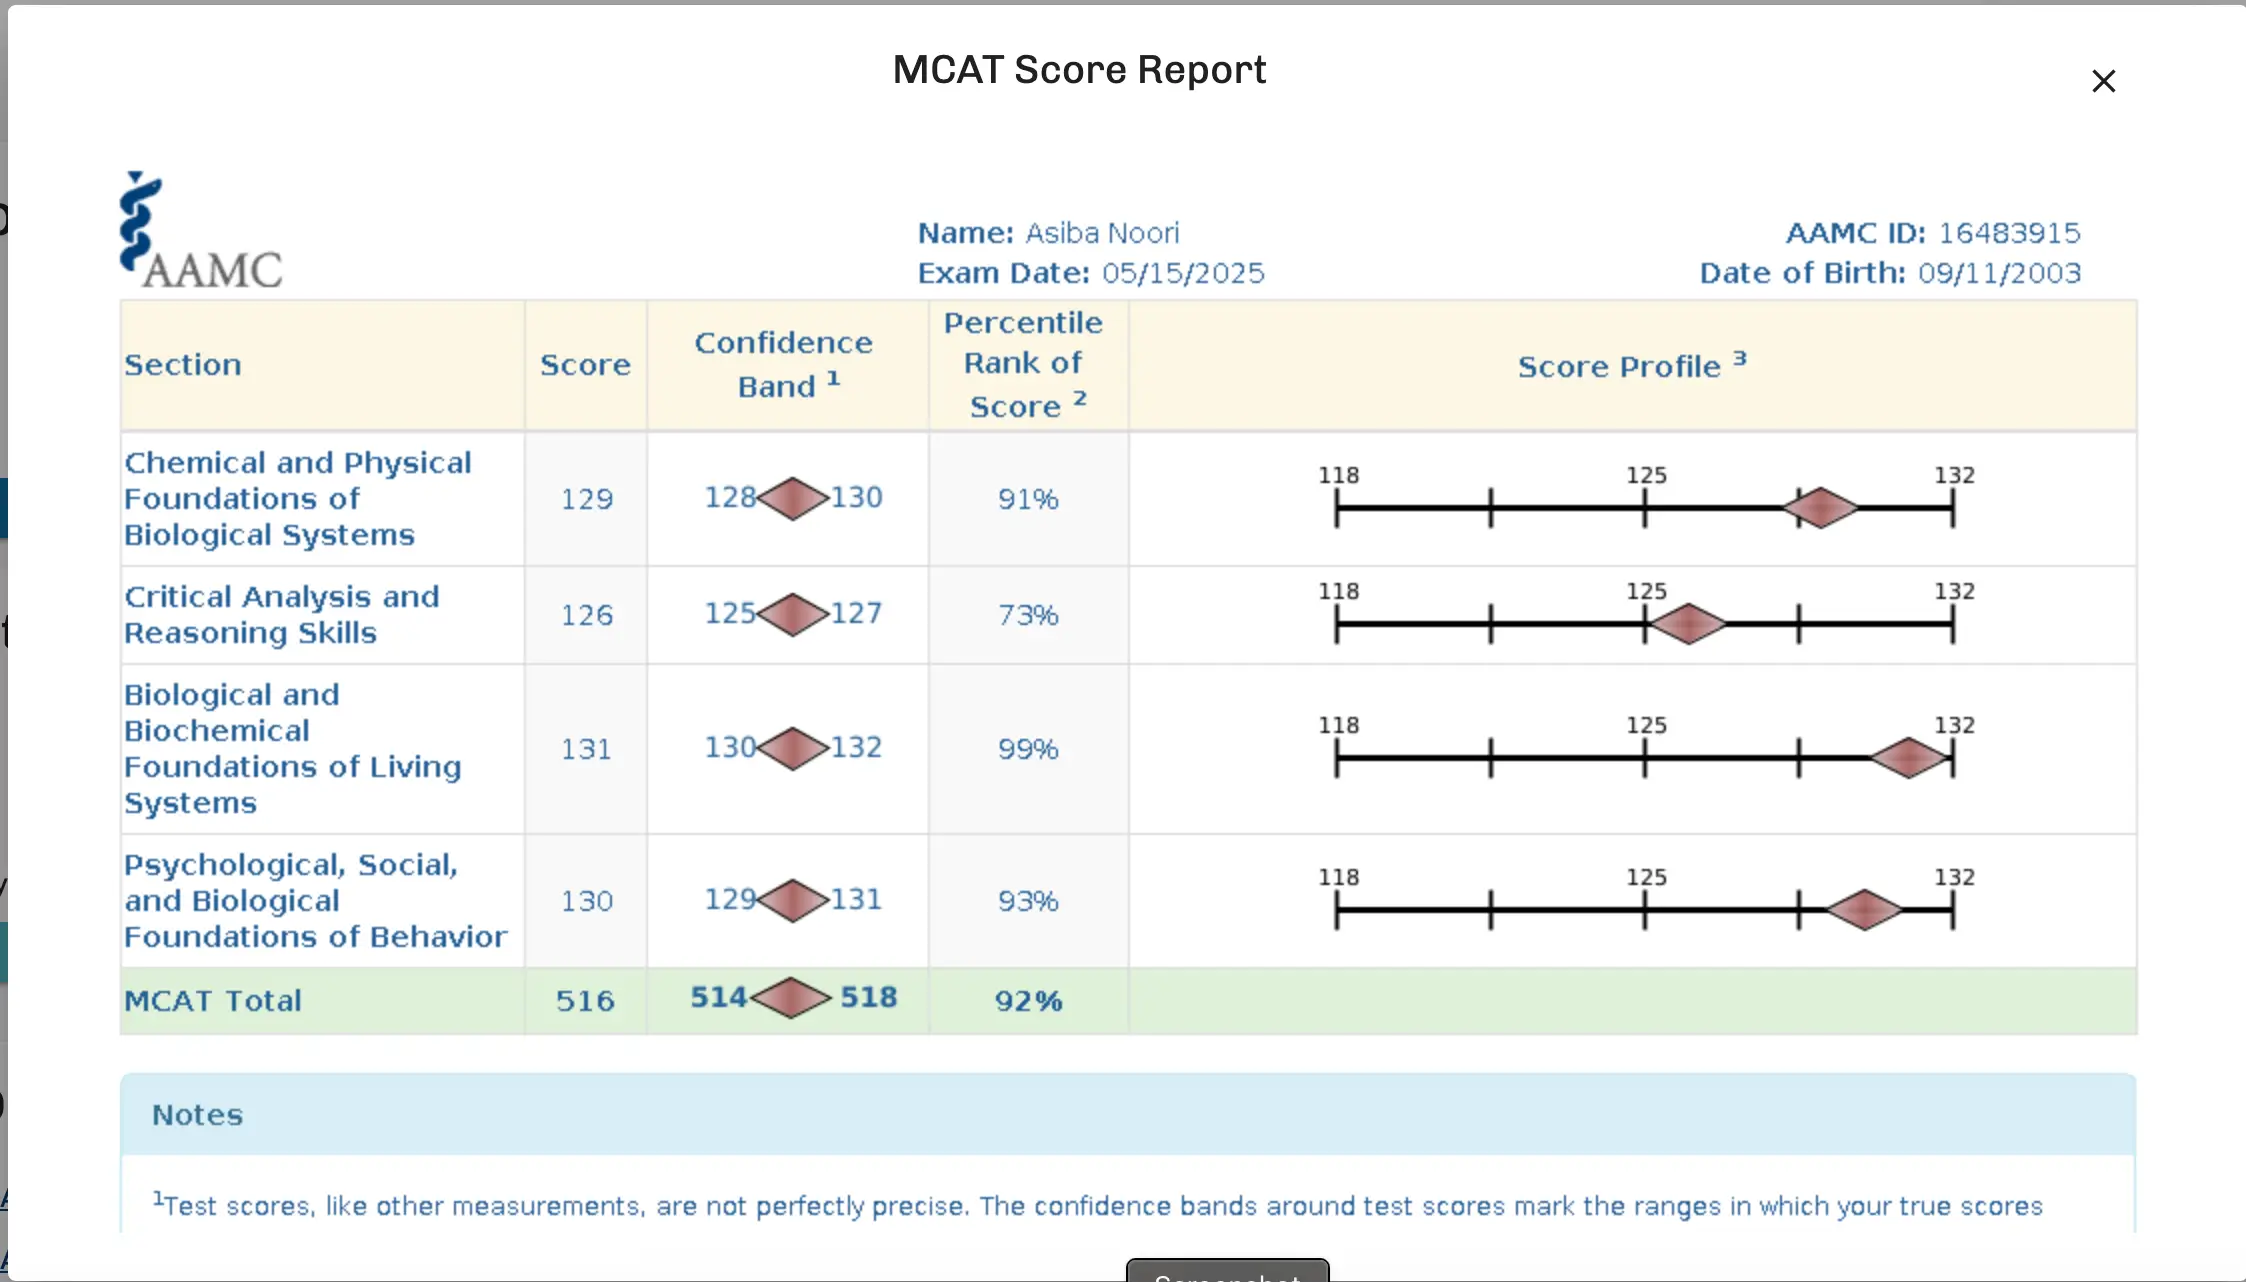Close the MCAT Score Report dialog
The width and height of the screenshot is (2246, 1282).
tap(2103, 81)
